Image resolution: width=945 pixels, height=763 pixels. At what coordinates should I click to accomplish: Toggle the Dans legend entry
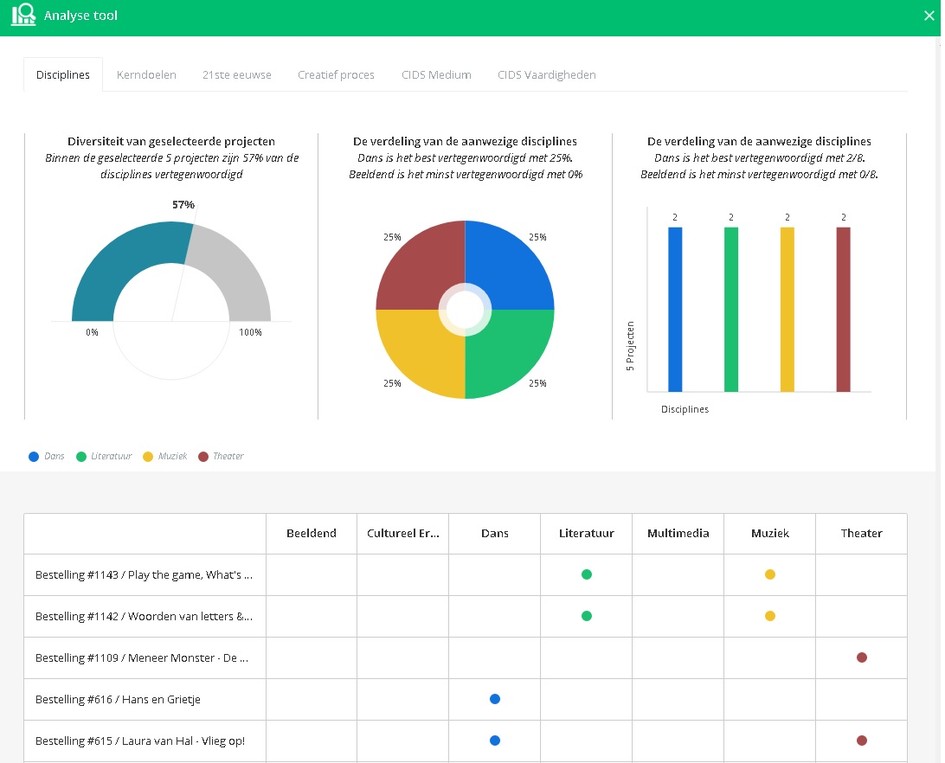click(46, 456)
